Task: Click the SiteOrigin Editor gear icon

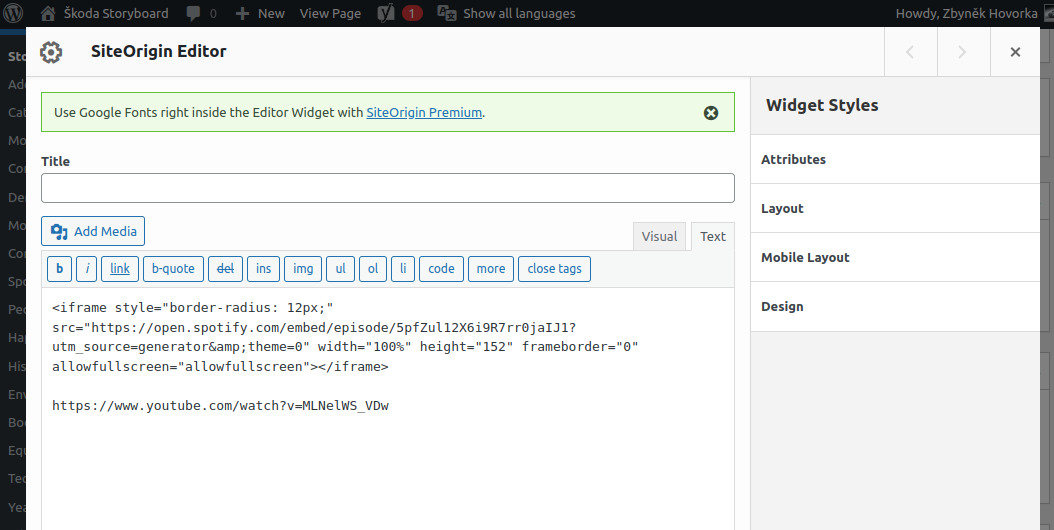Action: (x=51, y=52)
